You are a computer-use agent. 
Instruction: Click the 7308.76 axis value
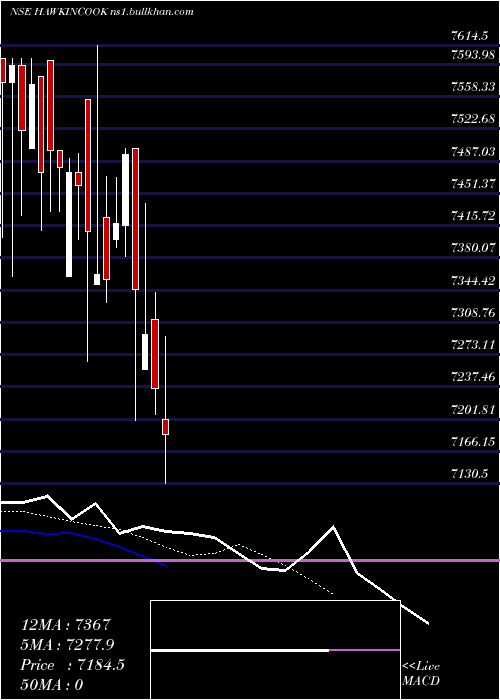(x=473, y=313)
